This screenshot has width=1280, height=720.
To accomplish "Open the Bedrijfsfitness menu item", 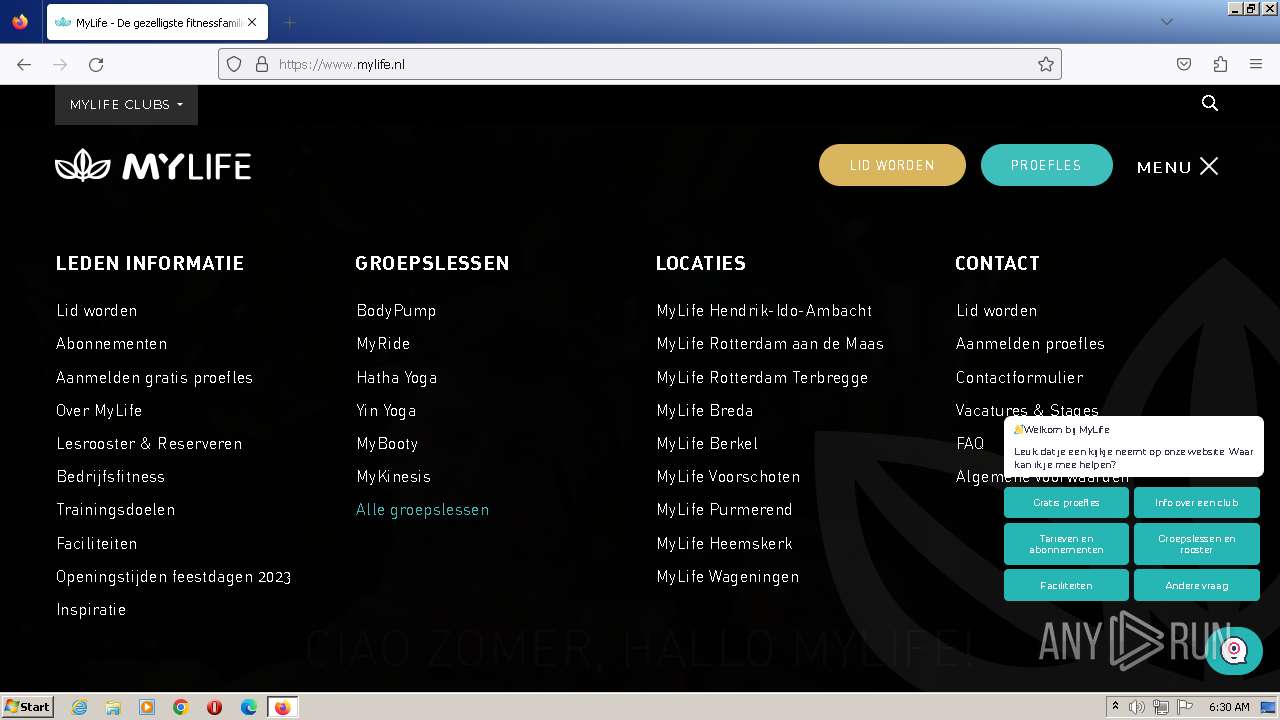I will pos(111,476).
